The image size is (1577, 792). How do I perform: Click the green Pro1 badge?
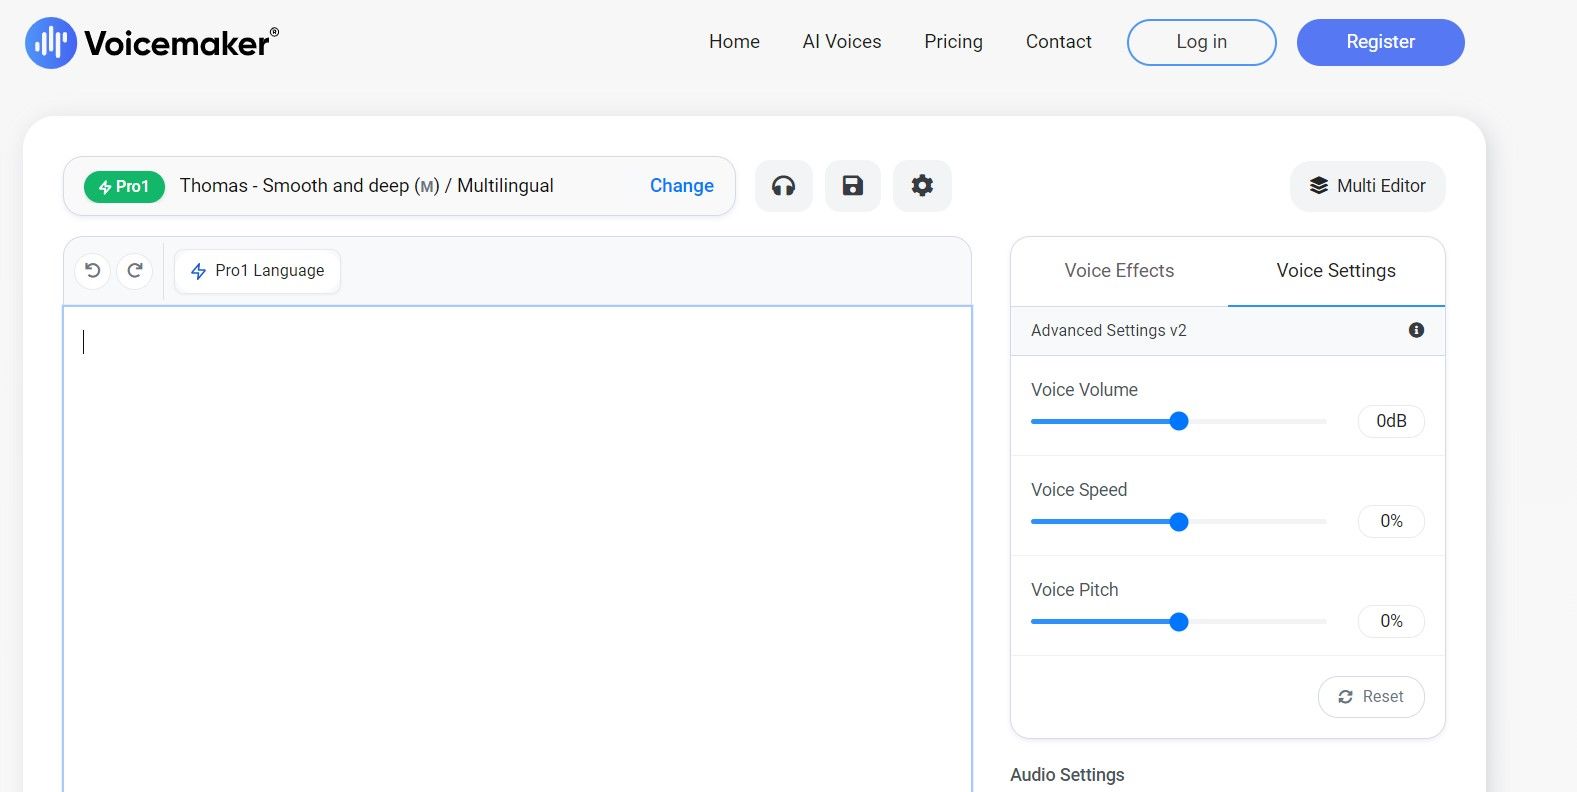pyautogui.click(x=124, y=187)
